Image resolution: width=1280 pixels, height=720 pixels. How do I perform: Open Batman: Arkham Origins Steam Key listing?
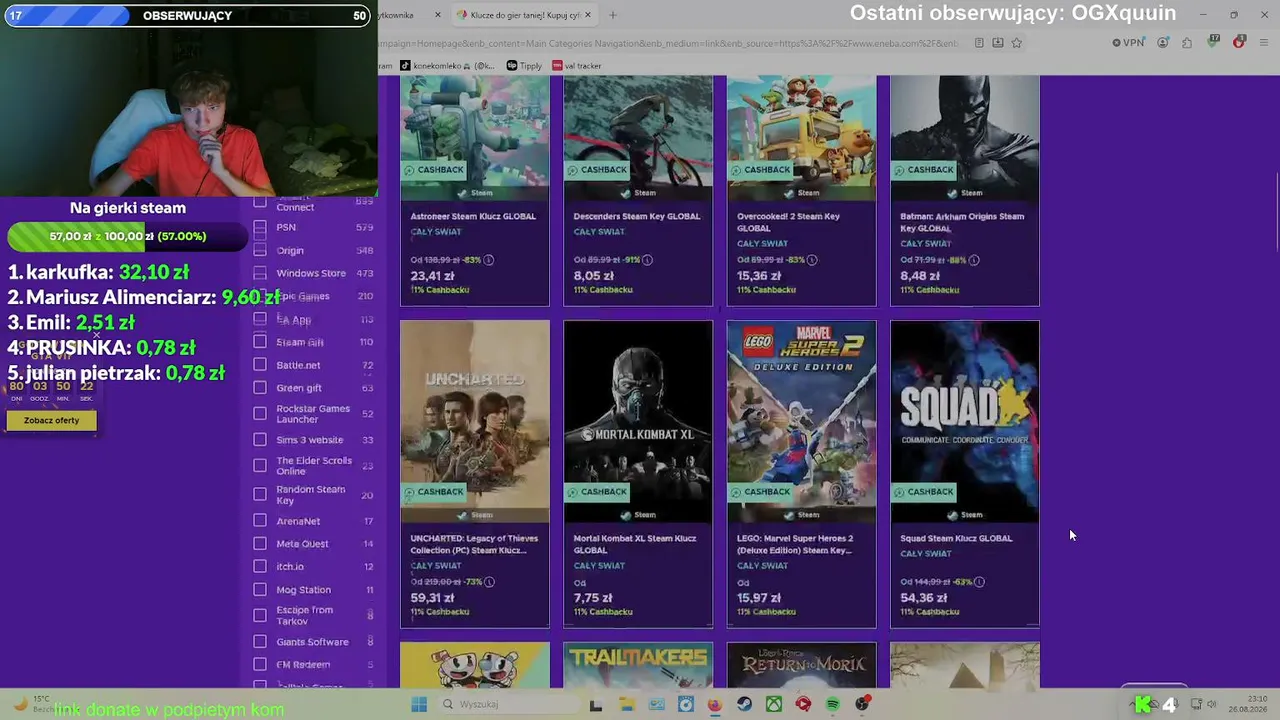pyautogui.click(x=962, y=222)
